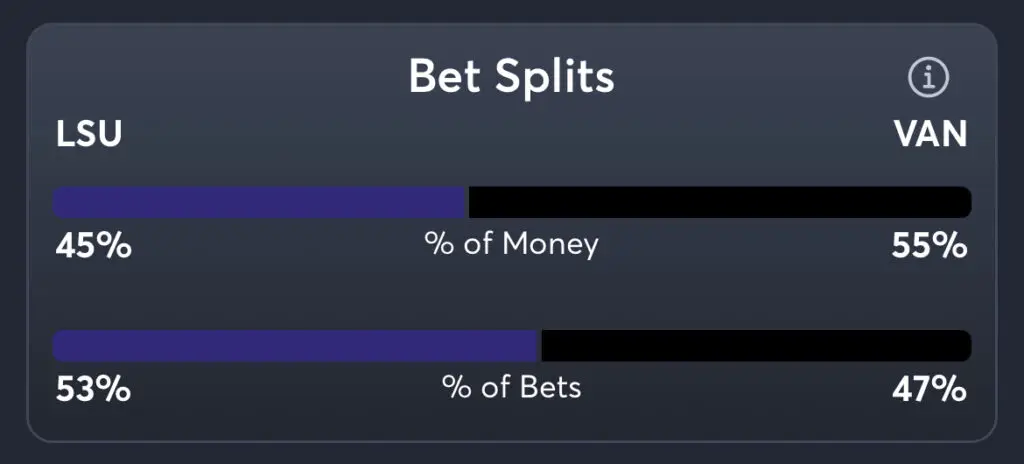
Task: Click LSU's purple segment in the bets bar
Action: (x=296, y=346)
